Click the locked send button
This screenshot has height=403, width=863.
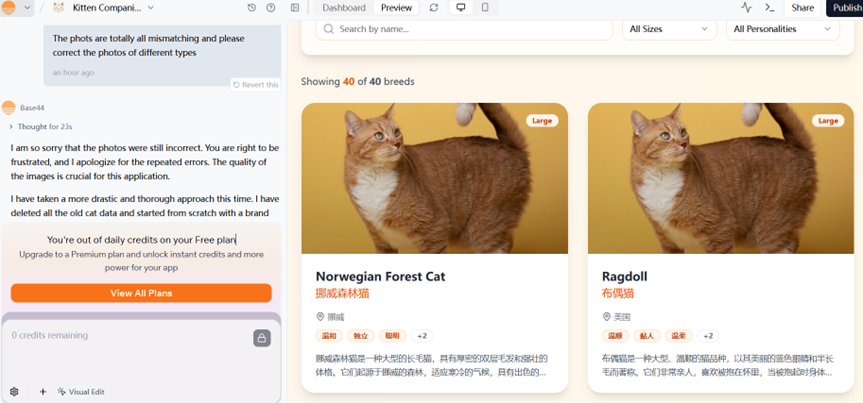coord(262,338)
